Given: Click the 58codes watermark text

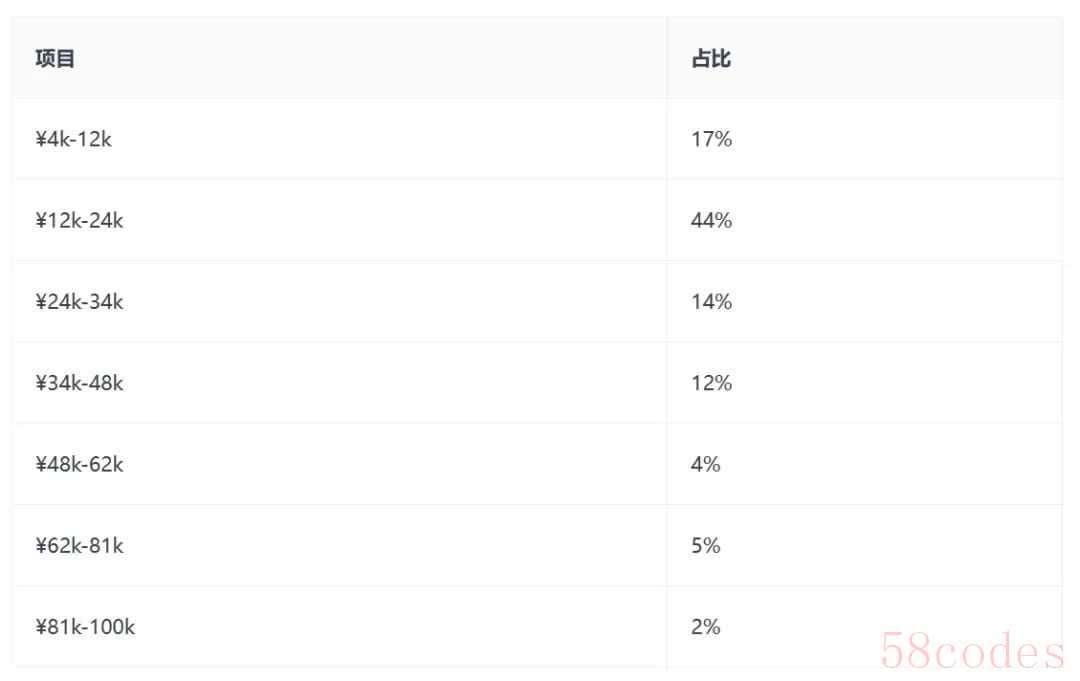Looking at the screenshot, I should 972,652.
